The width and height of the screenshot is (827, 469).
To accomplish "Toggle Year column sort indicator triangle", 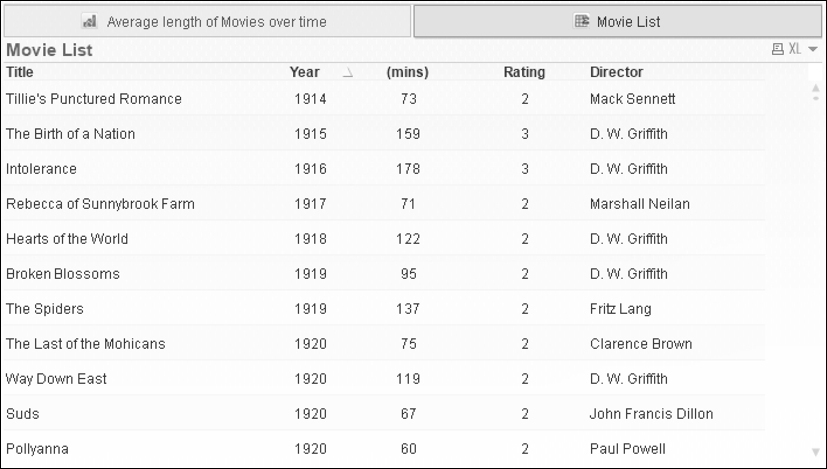I will click(347, 73).
